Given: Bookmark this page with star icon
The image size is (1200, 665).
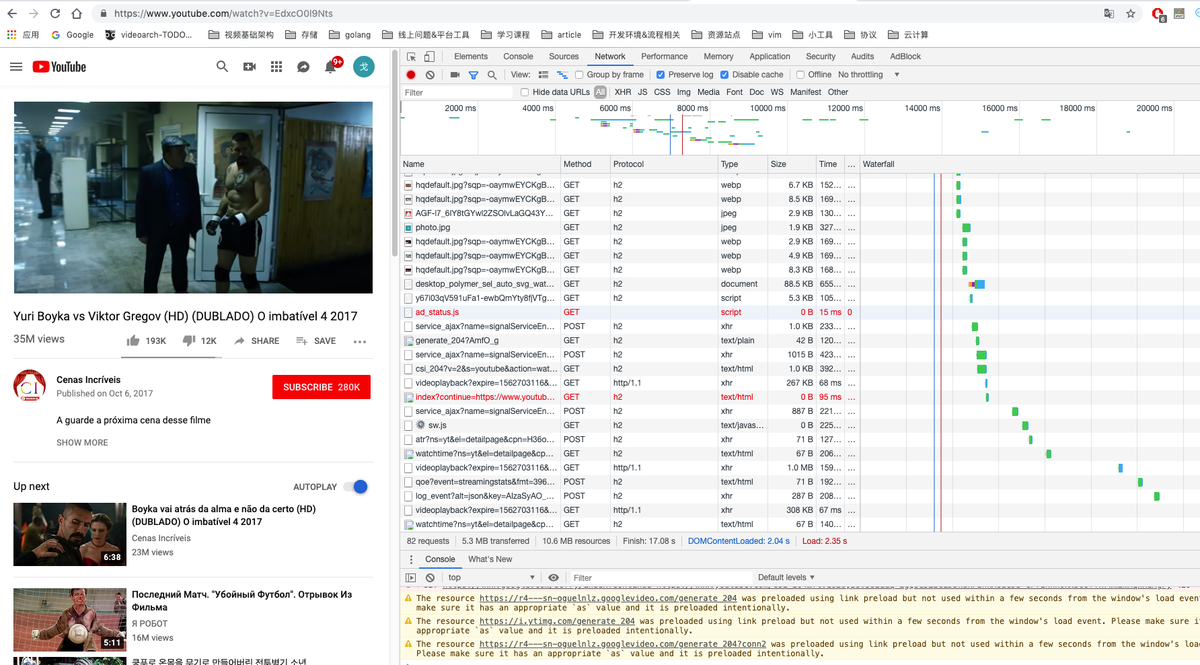Looking at the screenshot, I should tap(1131, 14).
